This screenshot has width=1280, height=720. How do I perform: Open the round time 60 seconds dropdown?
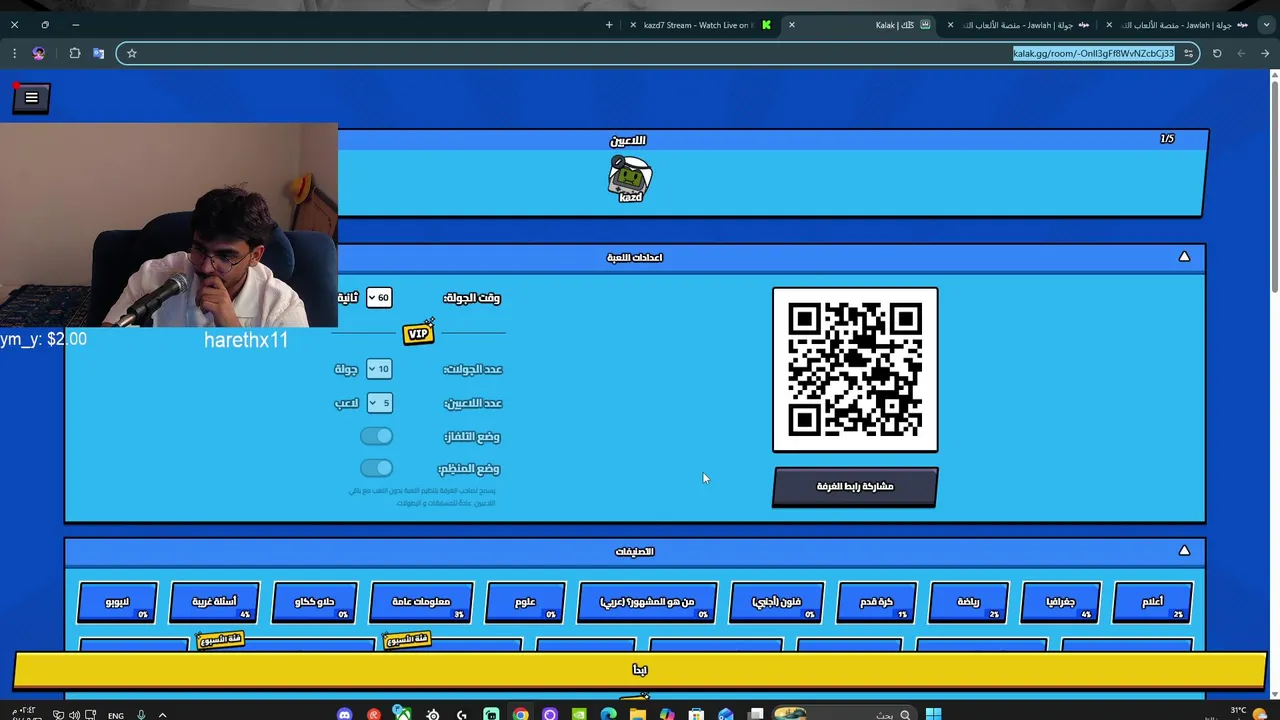pos(378,297)
